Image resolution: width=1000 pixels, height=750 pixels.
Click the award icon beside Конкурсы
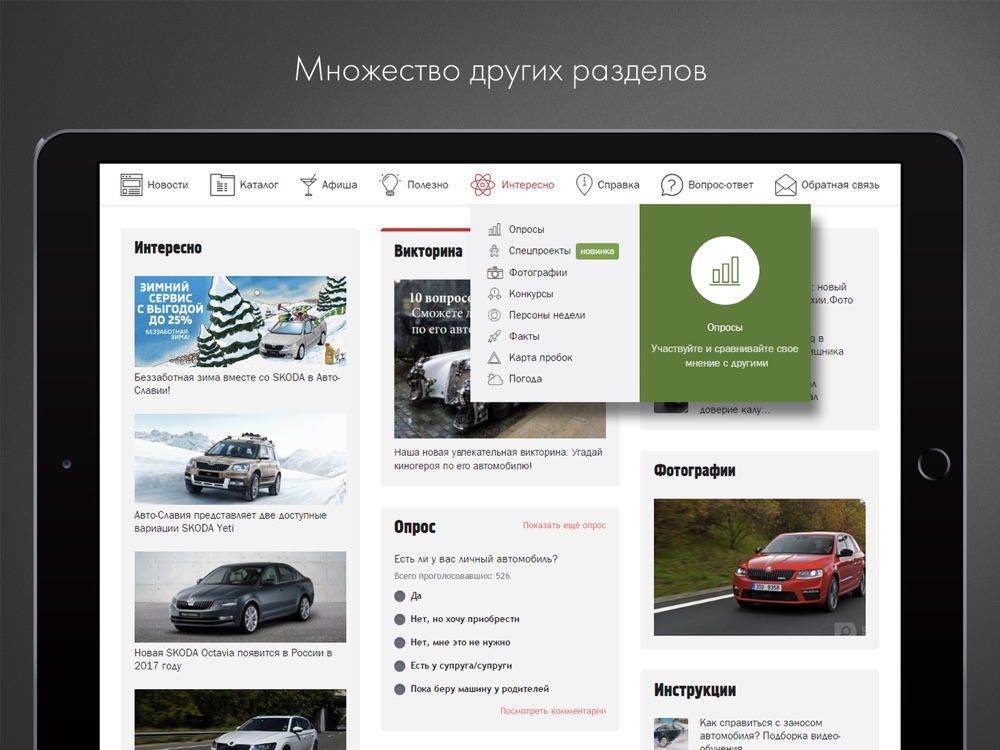(x=494, y=293)
